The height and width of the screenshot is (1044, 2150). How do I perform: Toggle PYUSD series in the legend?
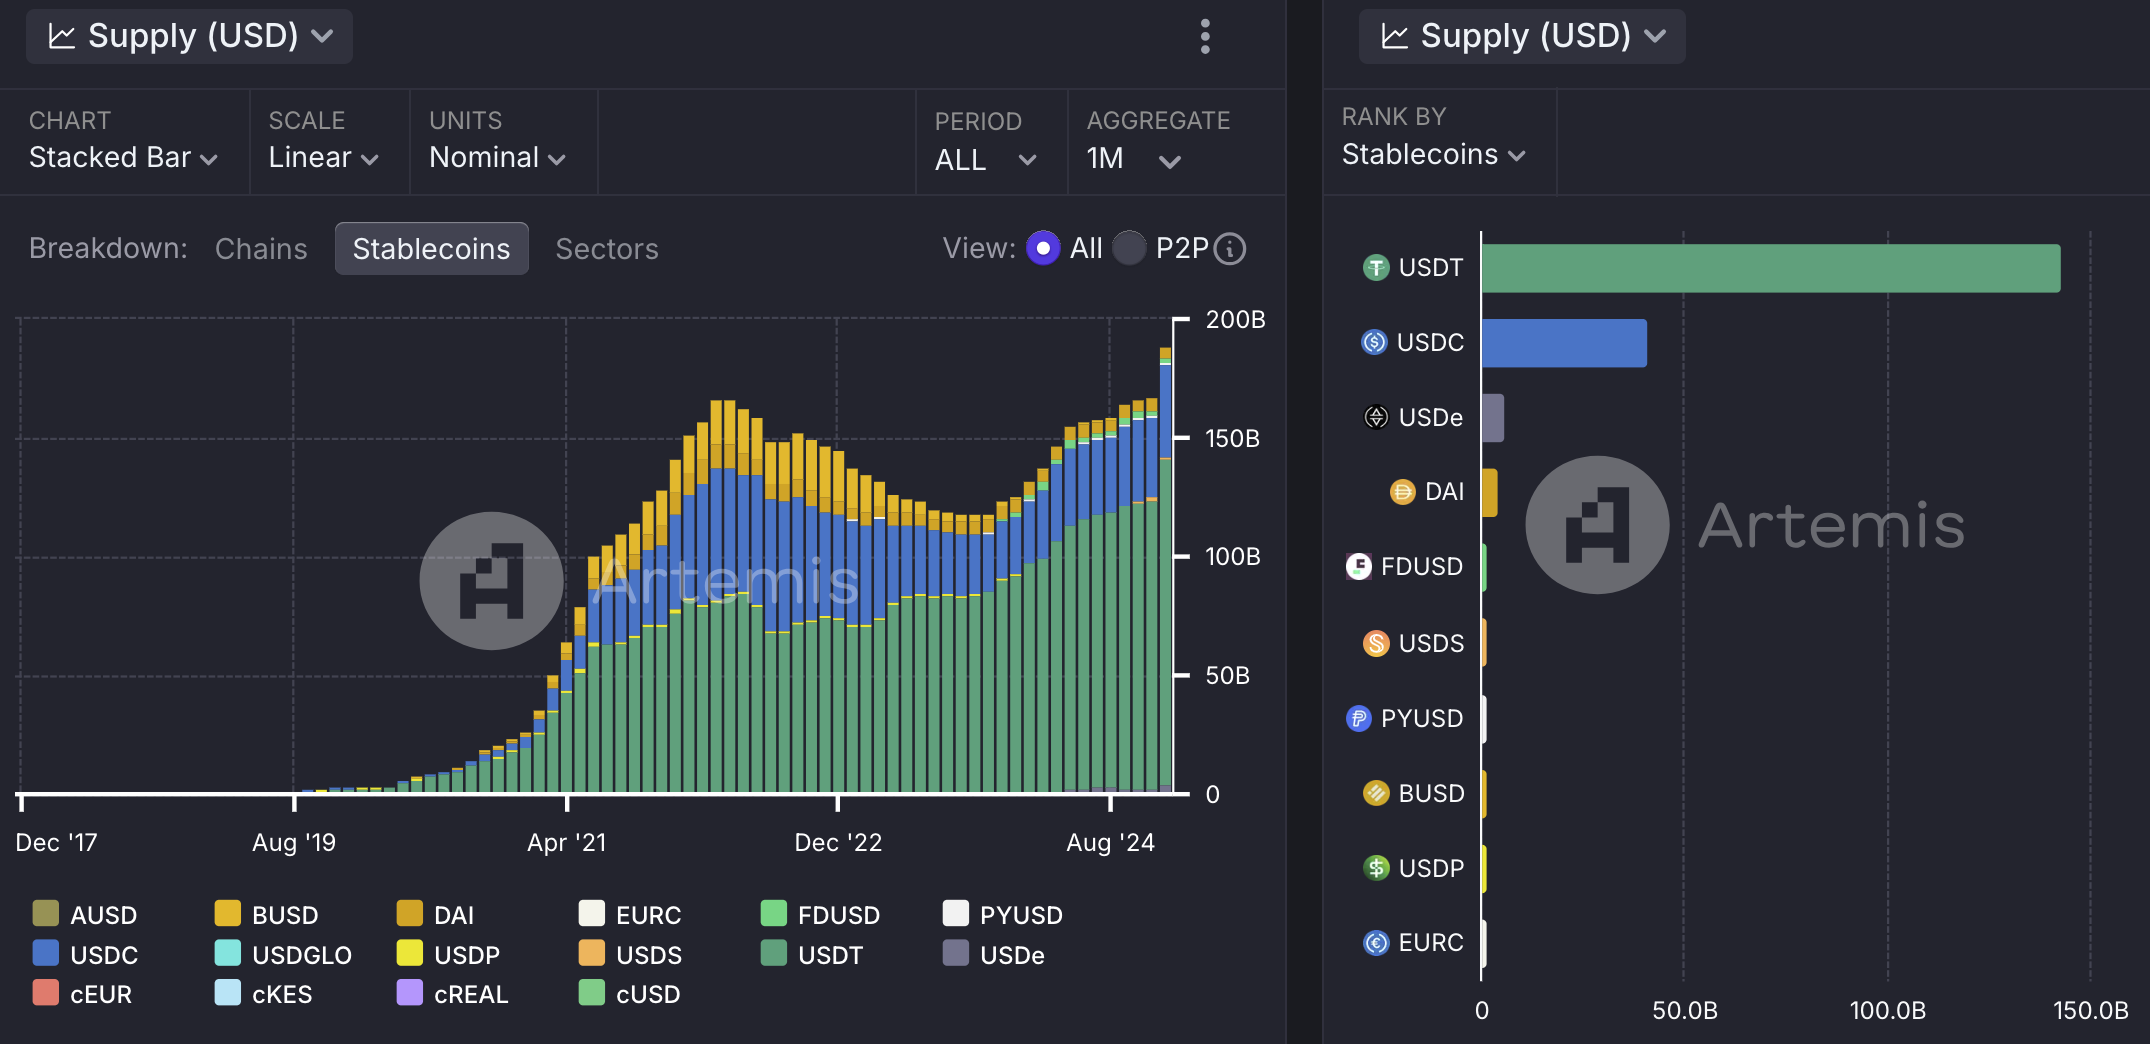(x=1003, y=914)
